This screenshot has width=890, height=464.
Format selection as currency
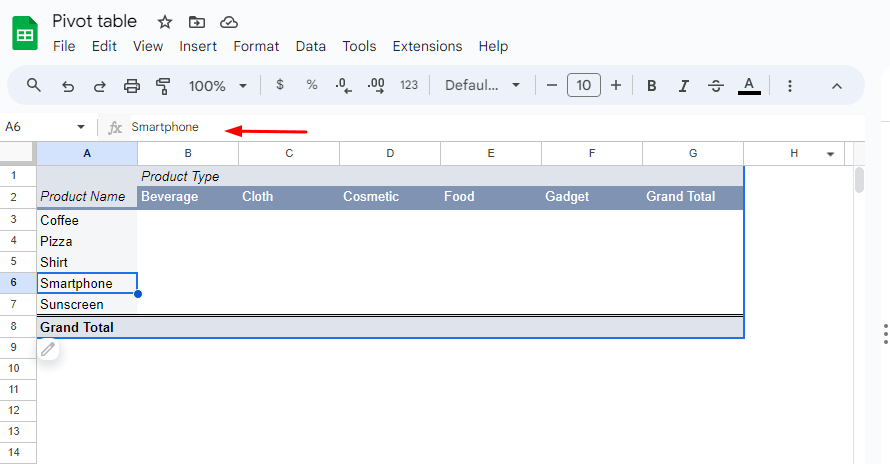click(x=280, y=86)
